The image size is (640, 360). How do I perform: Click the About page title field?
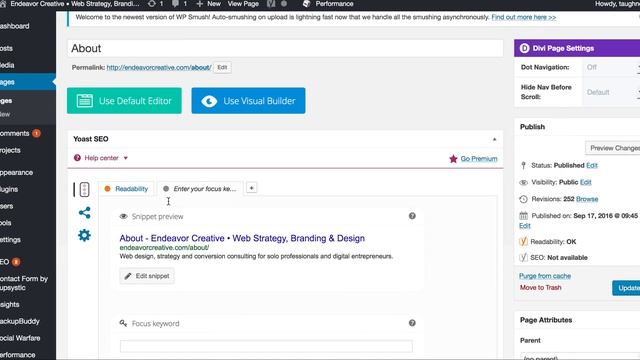click(x=285, y=48)
